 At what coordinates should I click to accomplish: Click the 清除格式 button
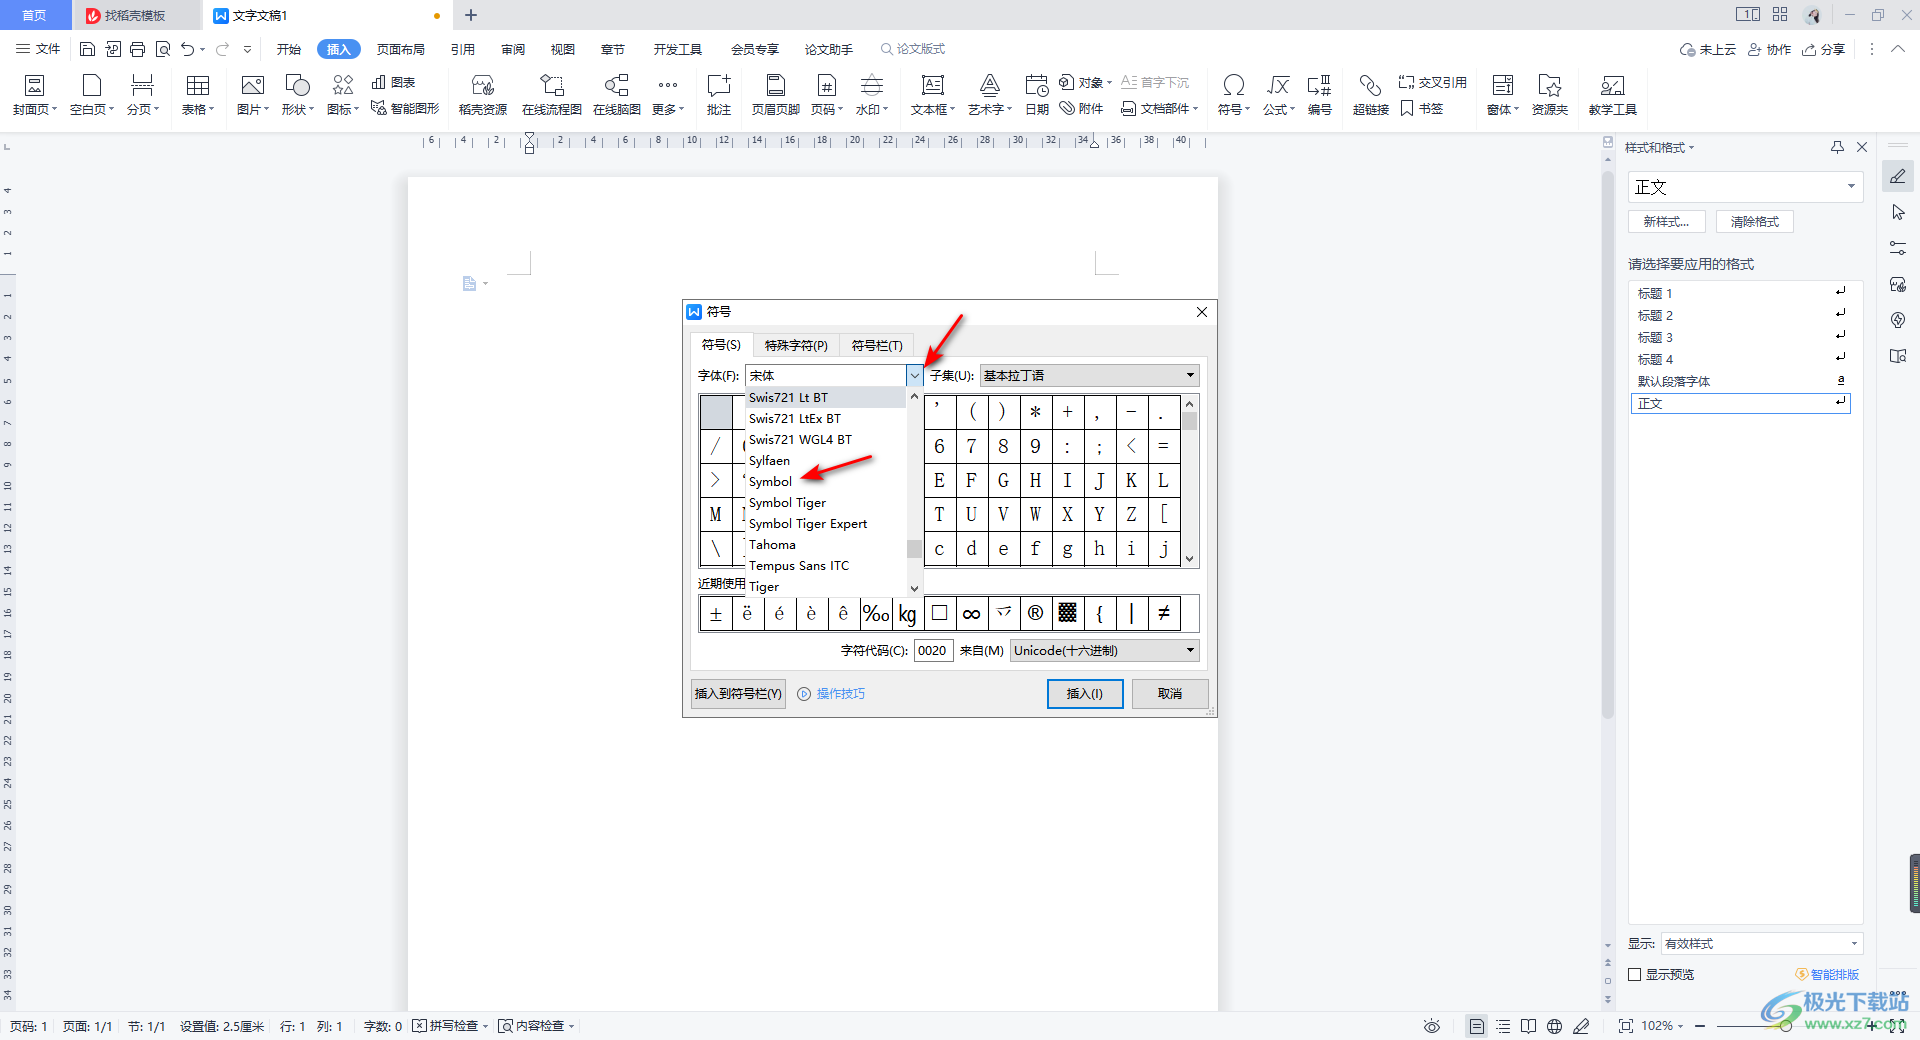(1755, 222)
